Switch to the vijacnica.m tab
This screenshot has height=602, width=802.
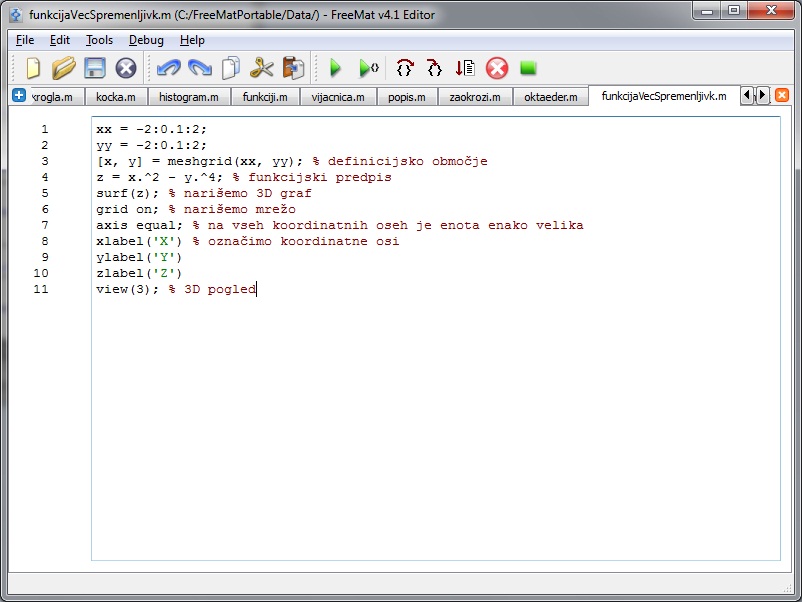[337, 97]
